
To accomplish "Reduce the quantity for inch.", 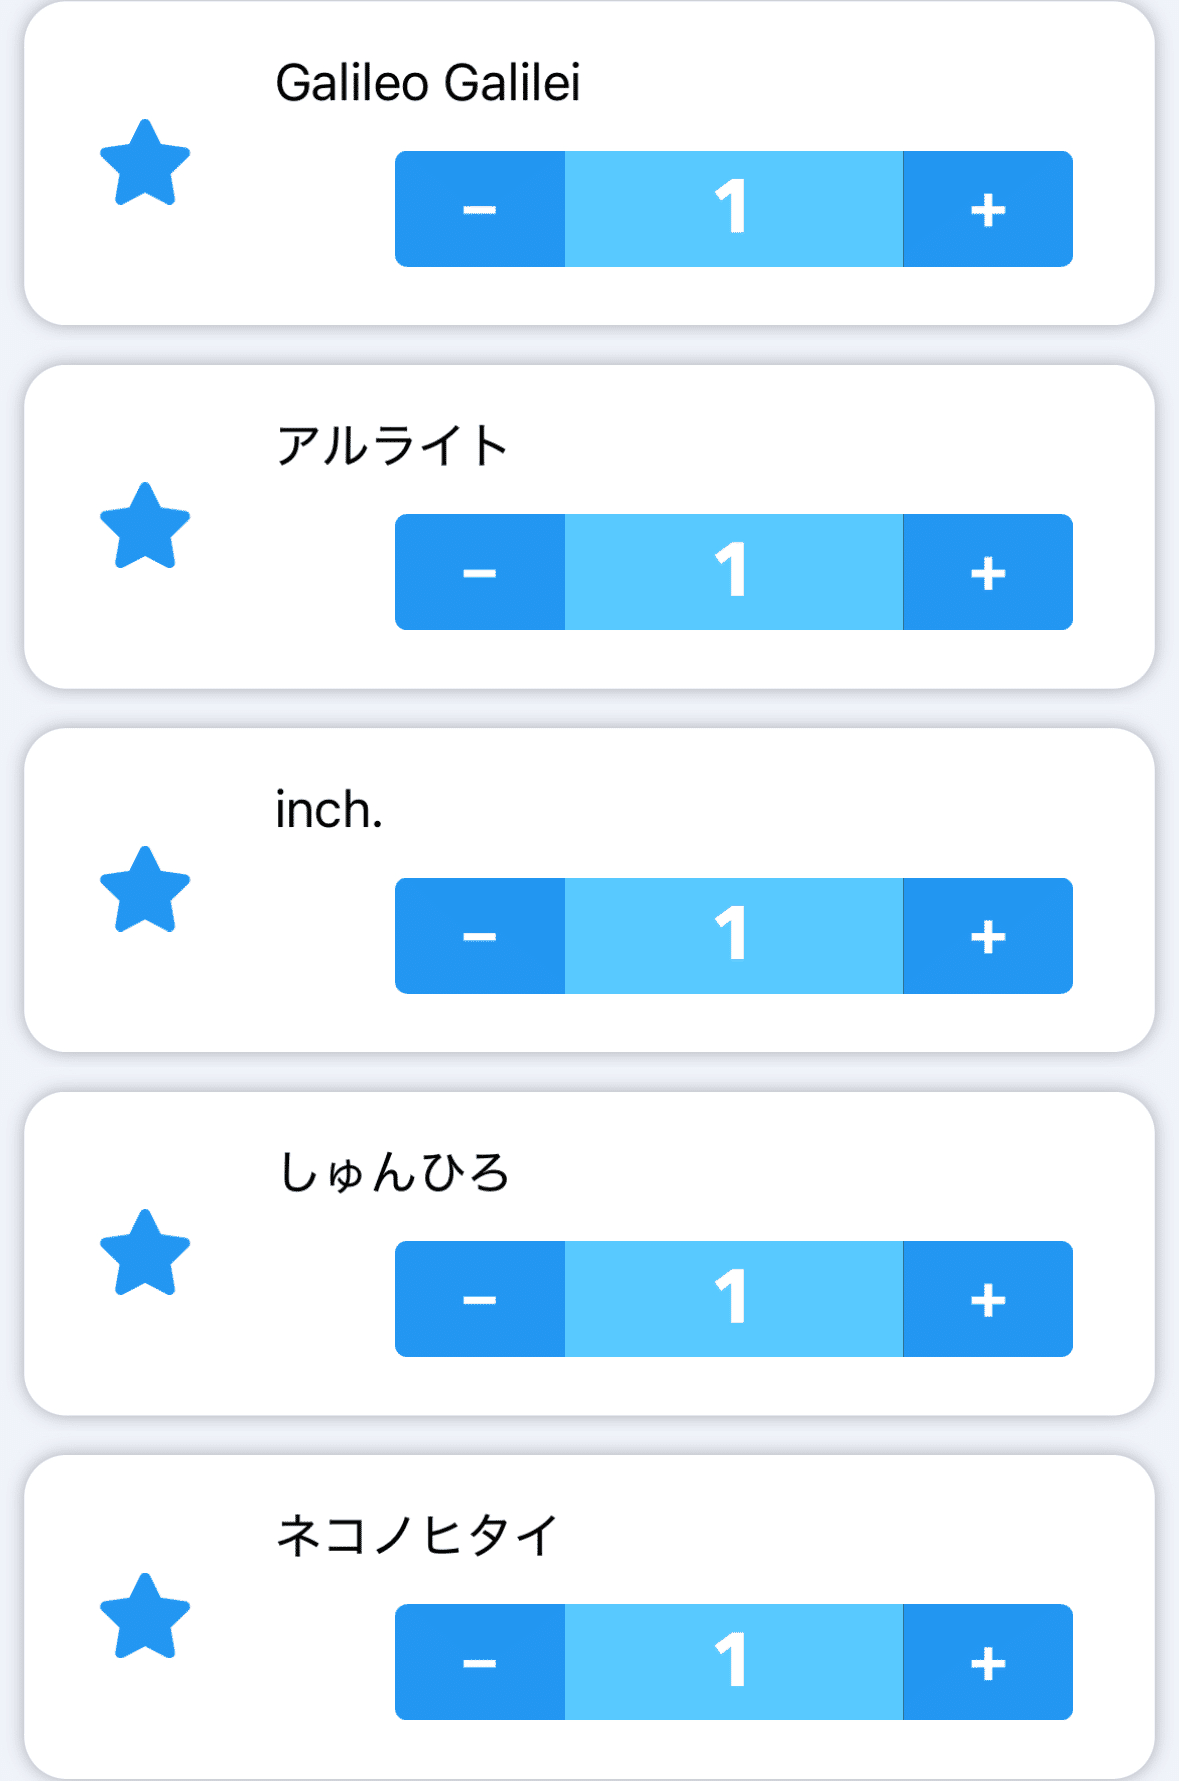I will (x=480, y=936).
